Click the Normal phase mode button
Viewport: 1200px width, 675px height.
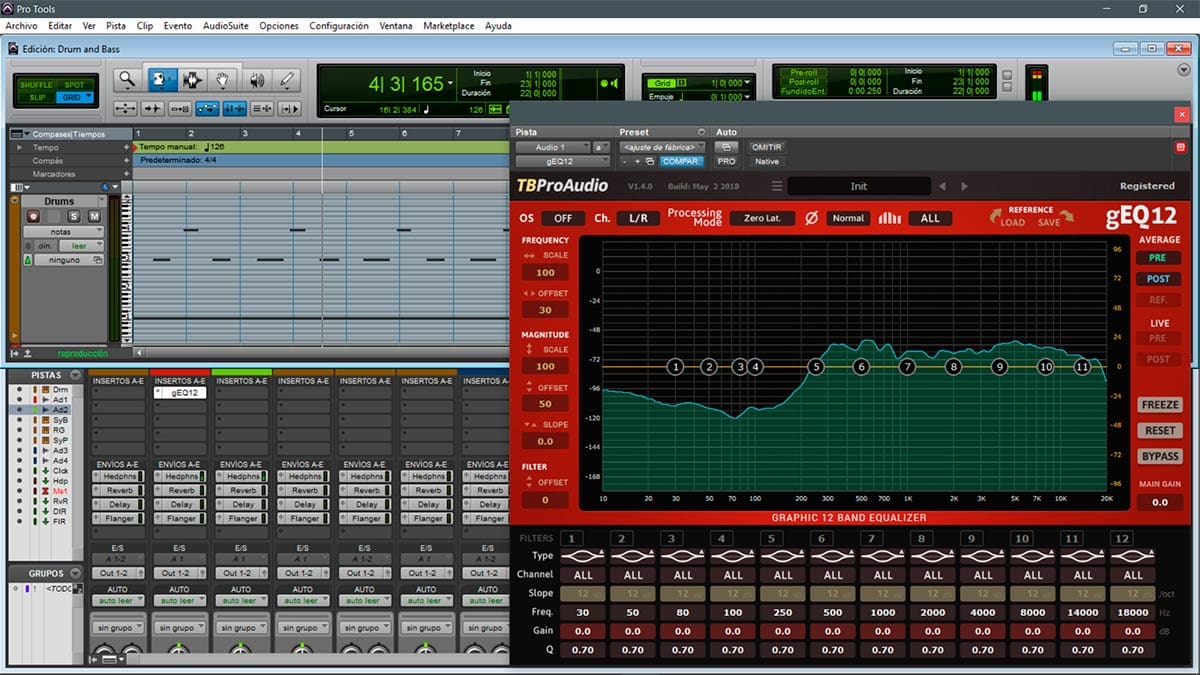coord(848,218)
